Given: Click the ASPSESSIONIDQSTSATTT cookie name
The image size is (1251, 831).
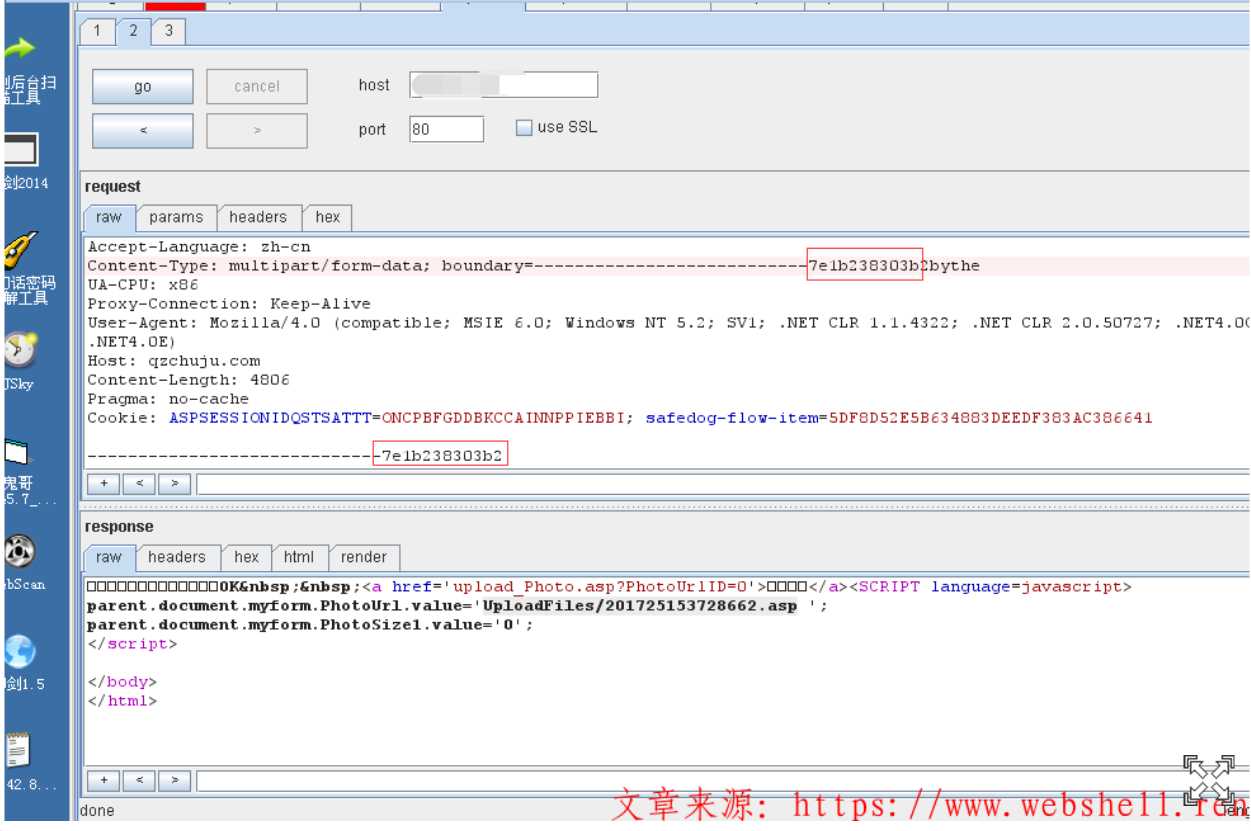Looking at the screenshot, I should (x=270, y=418).
